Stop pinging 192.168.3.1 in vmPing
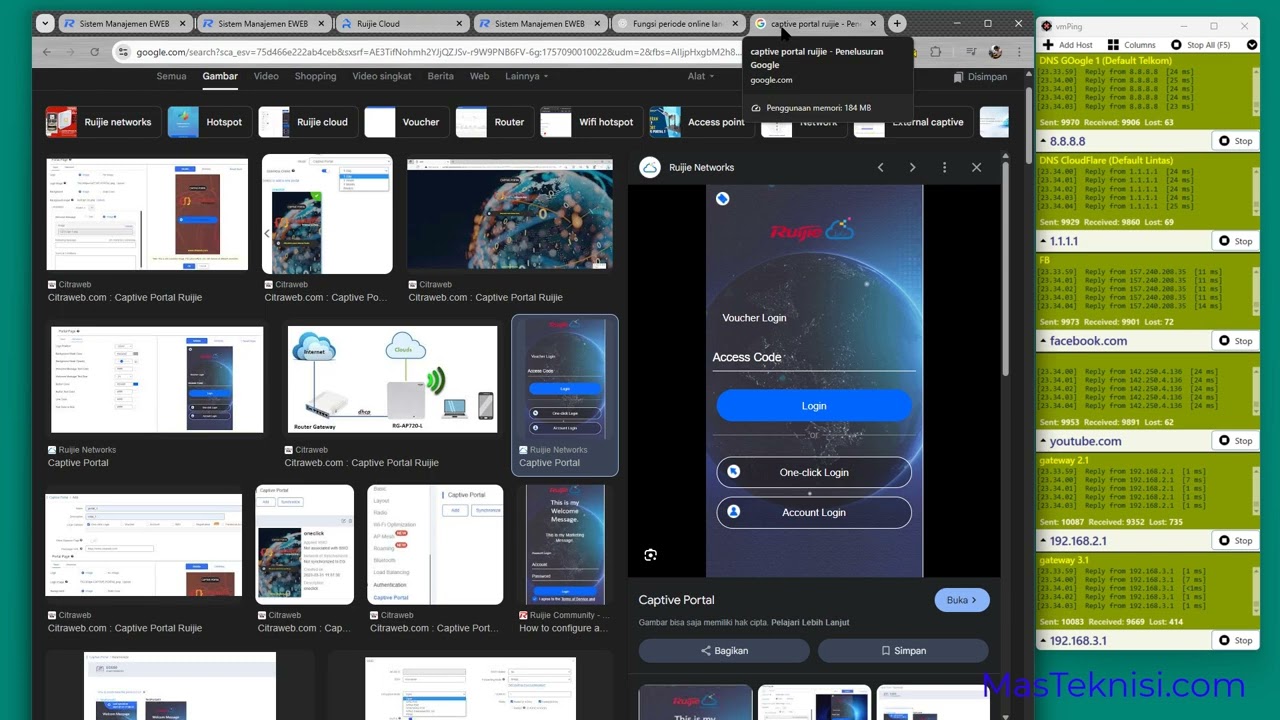 (x=1235, y=641)
